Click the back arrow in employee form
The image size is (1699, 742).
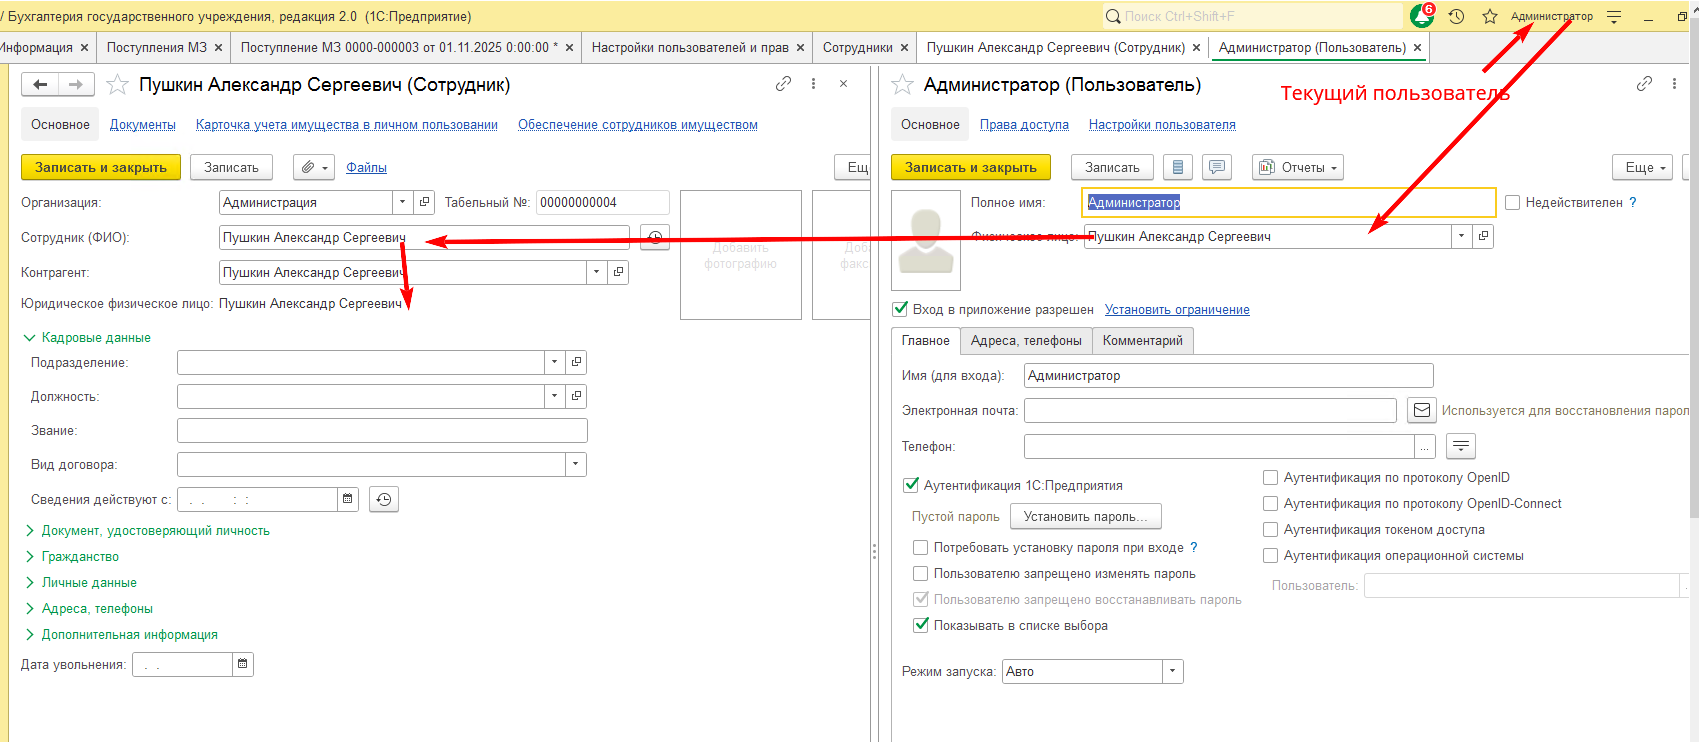point(40,85)
